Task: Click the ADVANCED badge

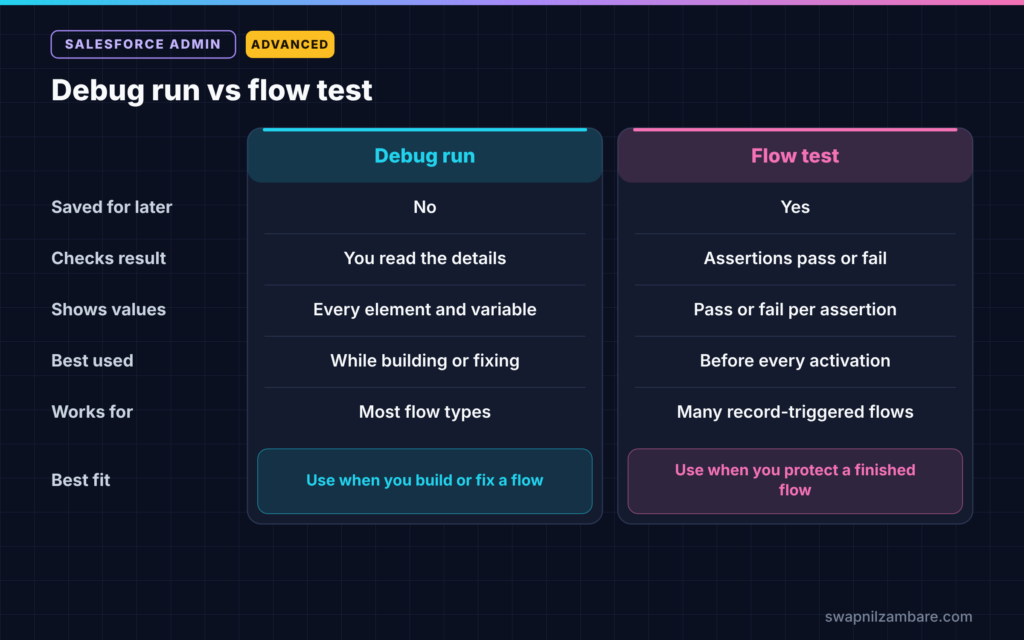Action: coord(290,44)
